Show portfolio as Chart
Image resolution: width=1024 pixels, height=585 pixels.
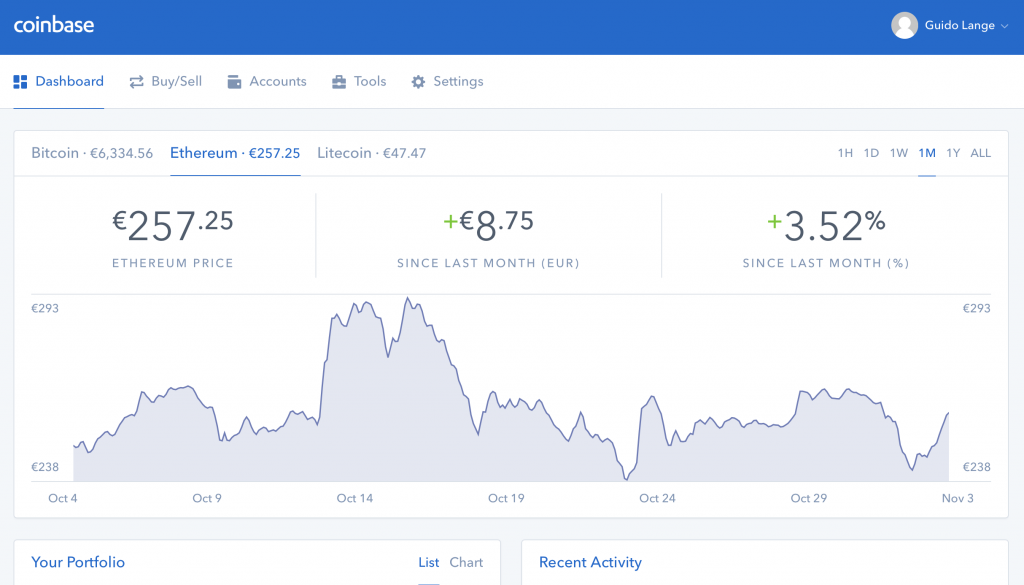click(466, 562)
